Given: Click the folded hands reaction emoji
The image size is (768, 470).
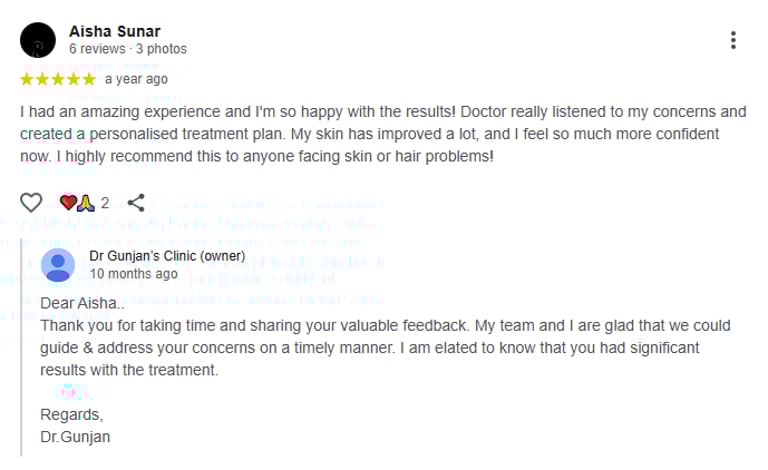Looking at the screenshot, I should pos(85,203).
